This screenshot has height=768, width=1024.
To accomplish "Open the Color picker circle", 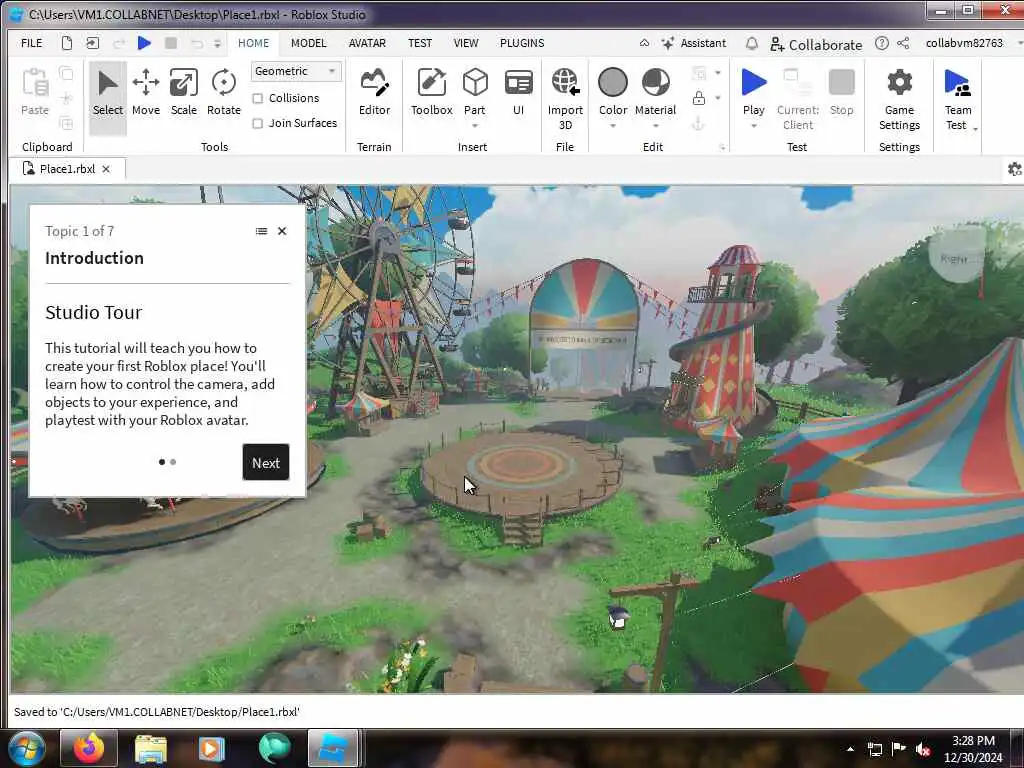I will pyautogui.click(x=613, y=83).
